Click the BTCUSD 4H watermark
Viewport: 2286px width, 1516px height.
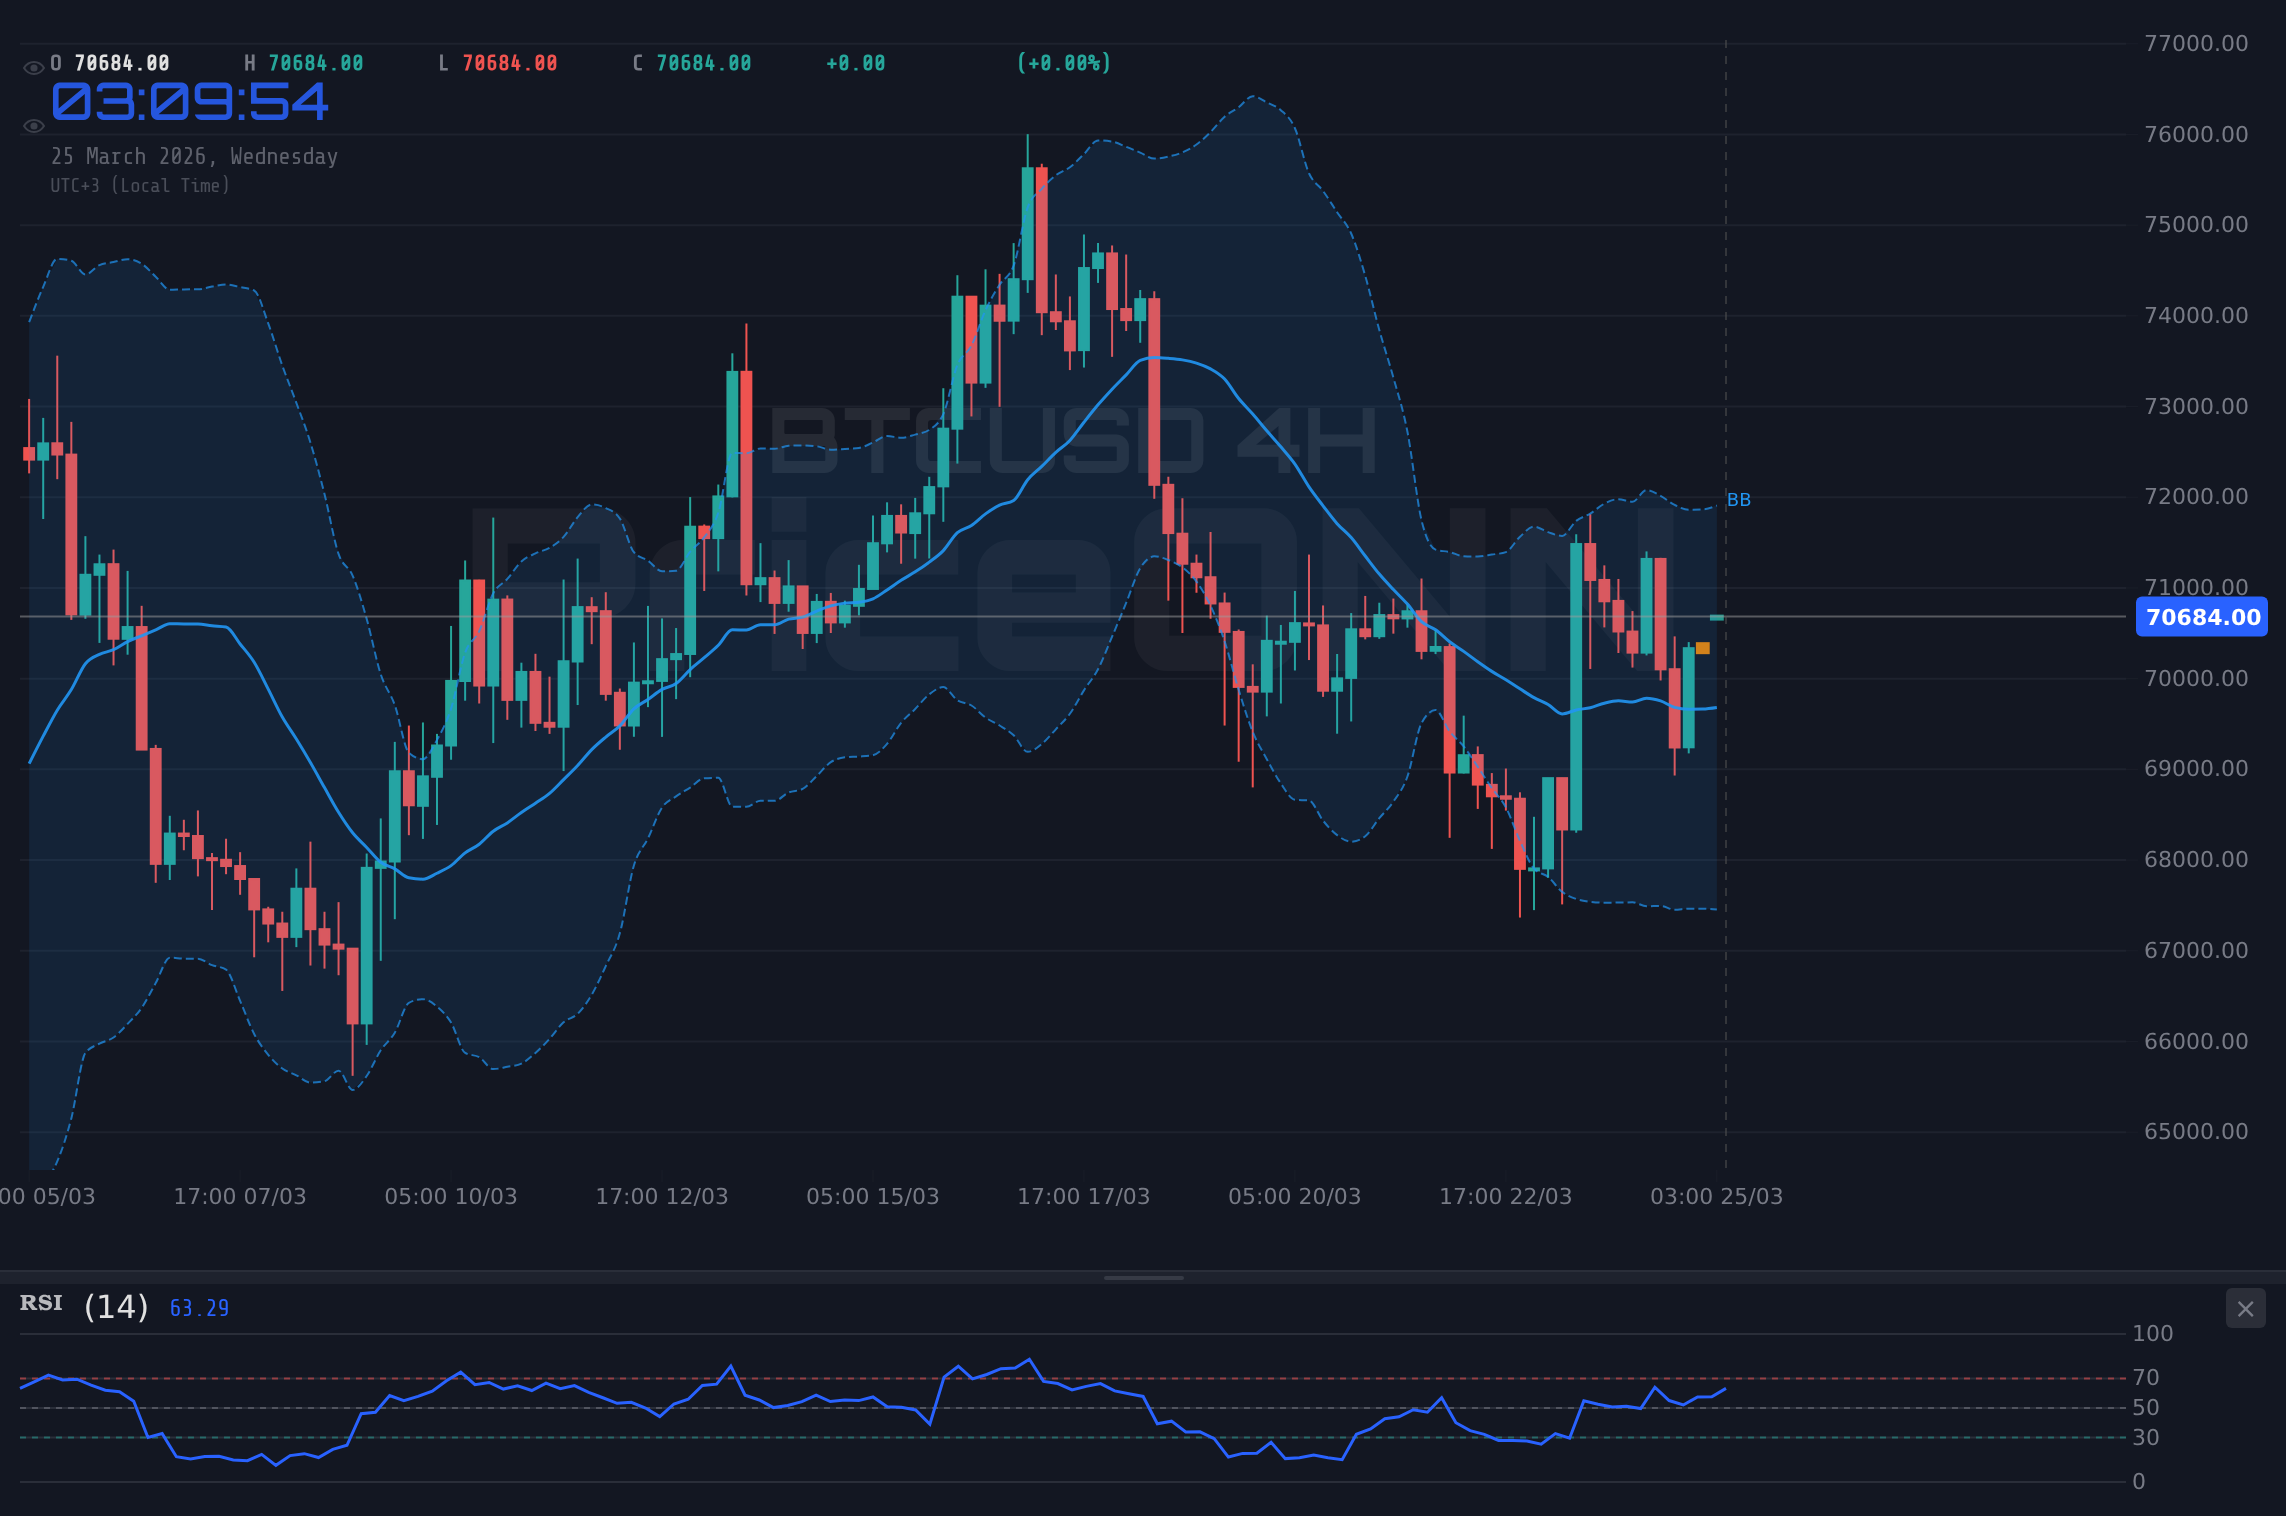1075,440
